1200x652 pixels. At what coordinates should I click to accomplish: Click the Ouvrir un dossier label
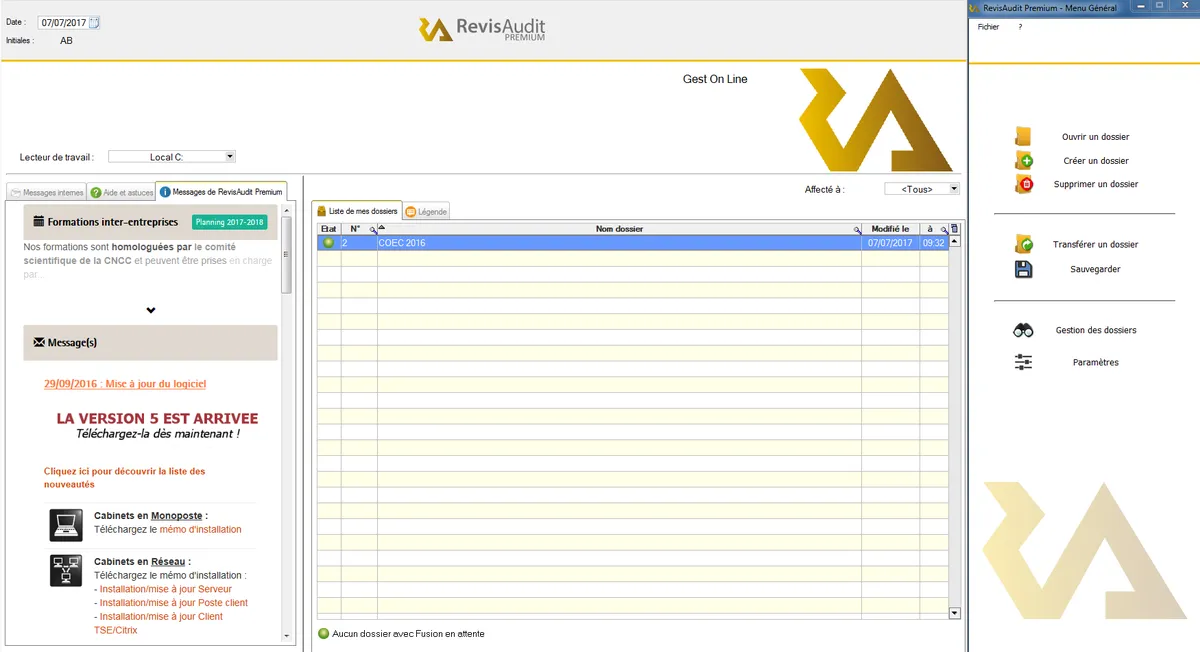[x=1095, y=137]
